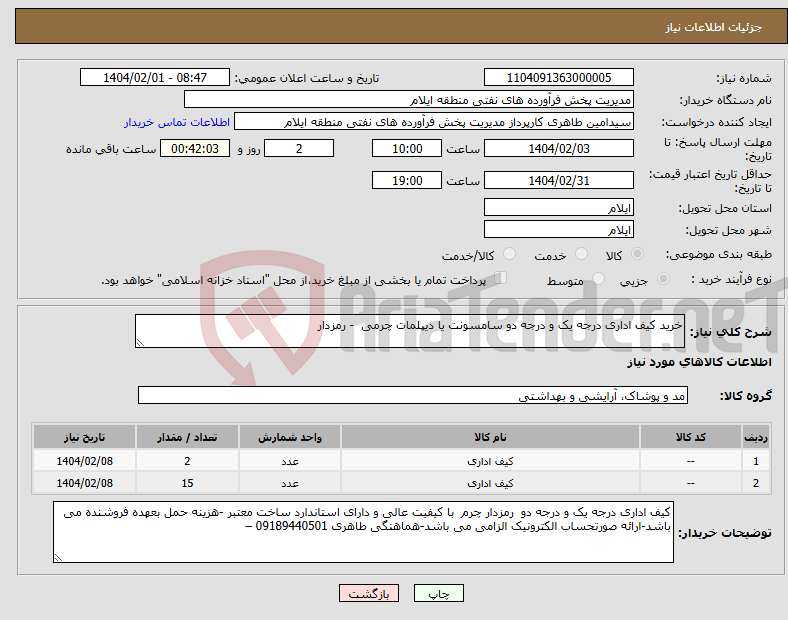Click the response deadline time 10:00

click(x=407, y=148)
